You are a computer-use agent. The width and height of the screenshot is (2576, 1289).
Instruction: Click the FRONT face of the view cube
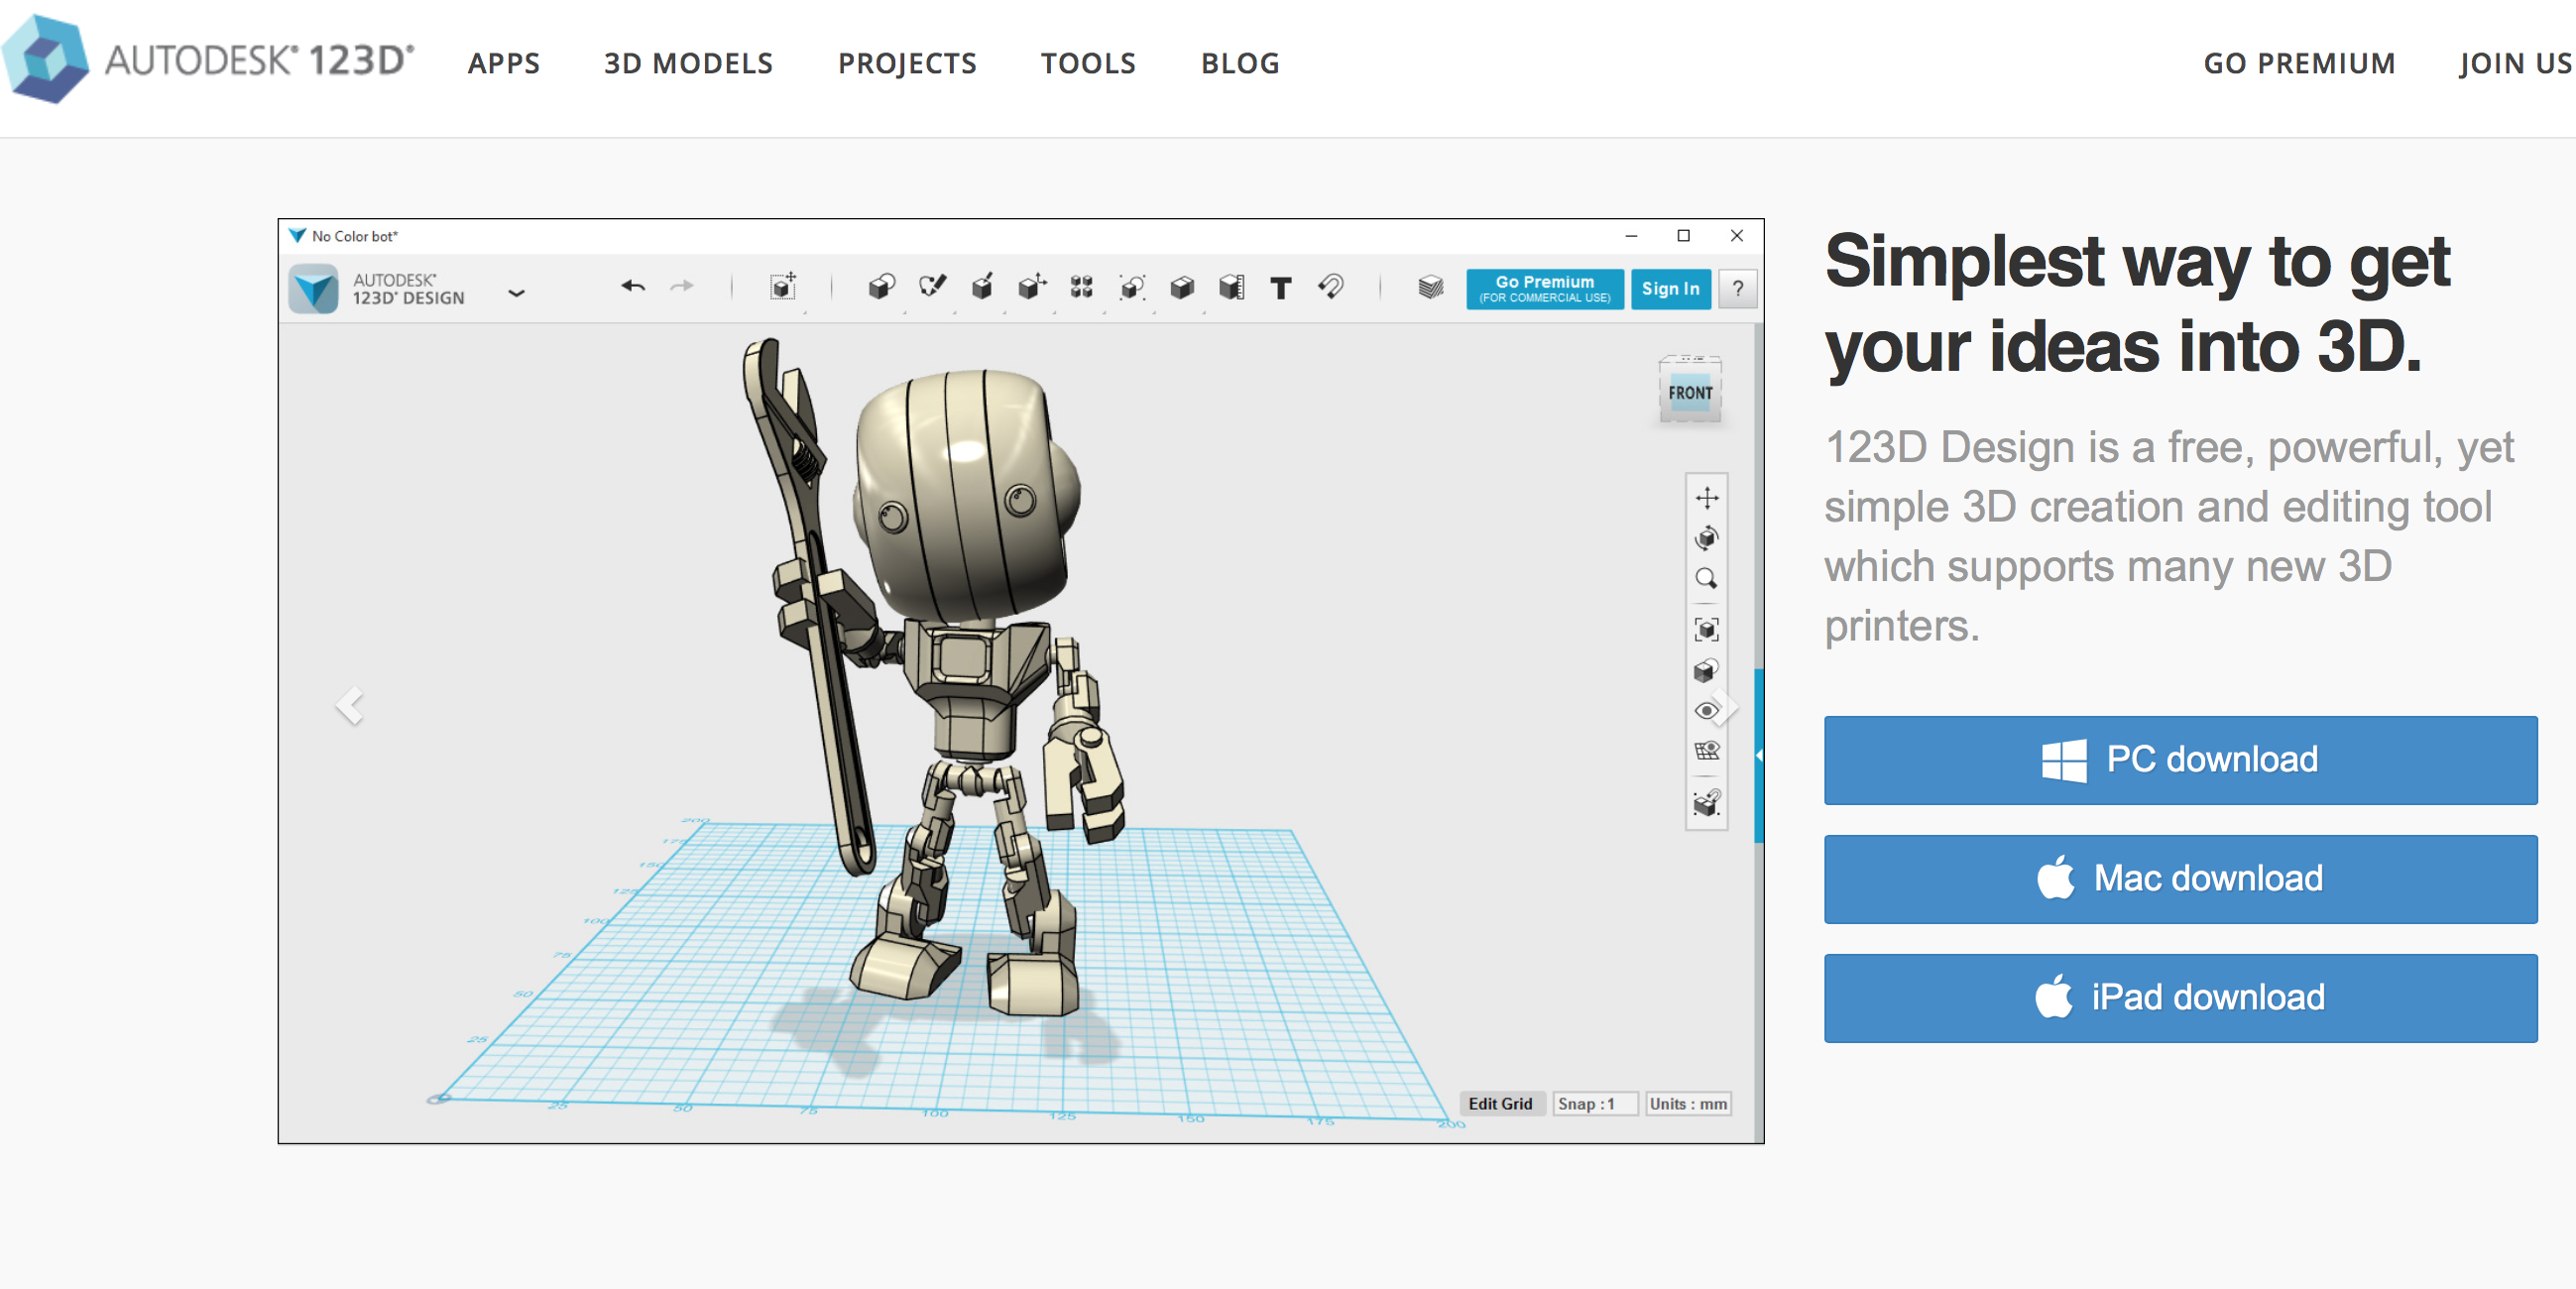[x=1690, y=393]
